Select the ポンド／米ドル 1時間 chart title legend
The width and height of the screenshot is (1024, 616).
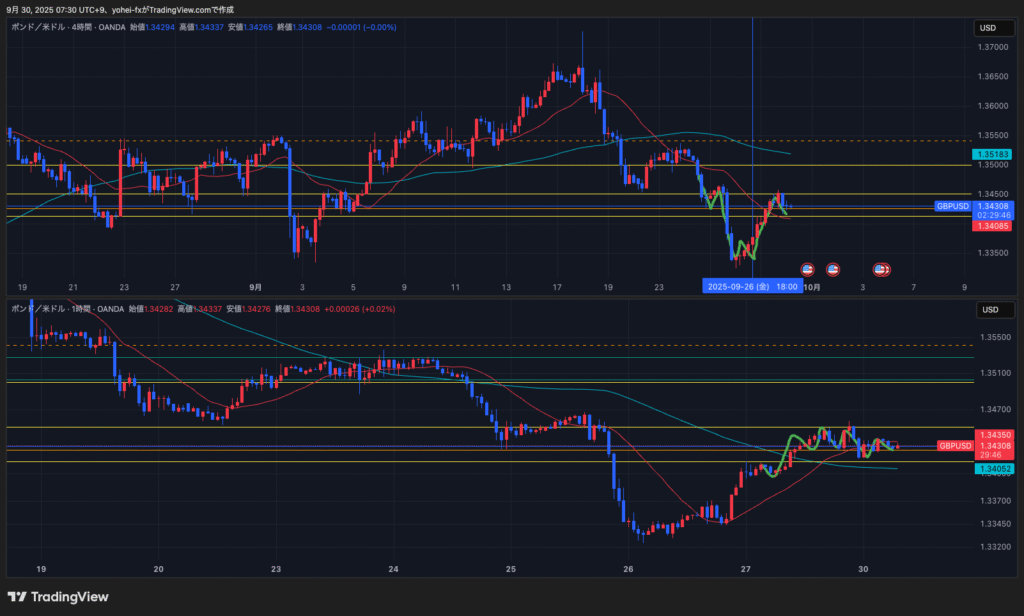coord(65,310)
